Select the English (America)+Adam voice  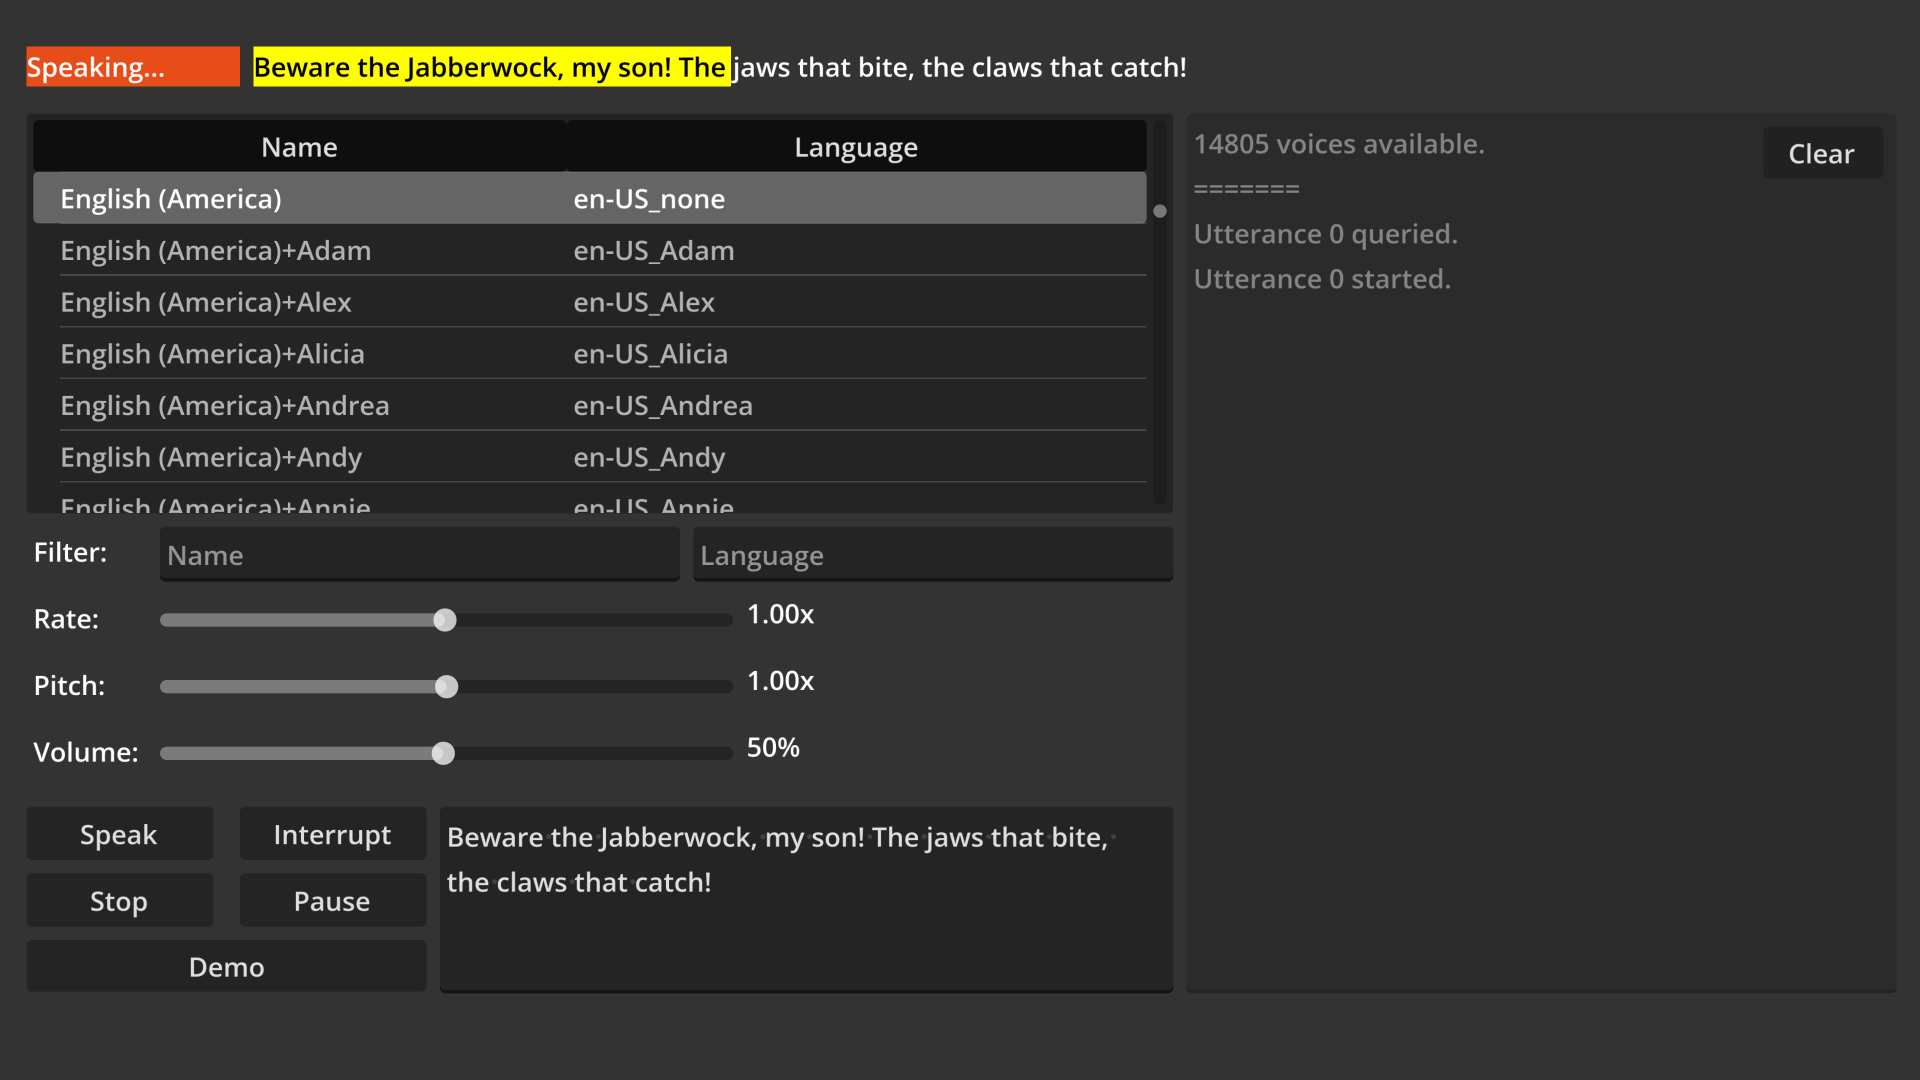point(216,250)
